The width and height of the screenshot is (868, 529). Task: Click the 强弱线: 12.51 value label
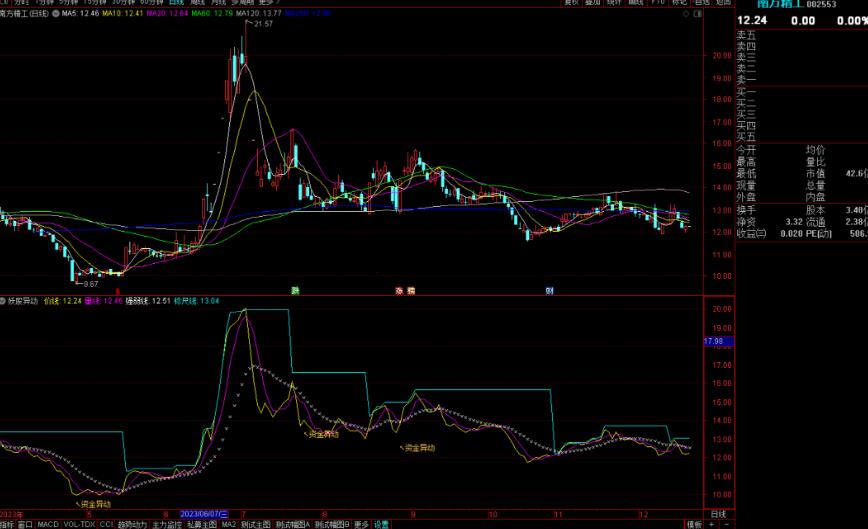tap(148, 301)
